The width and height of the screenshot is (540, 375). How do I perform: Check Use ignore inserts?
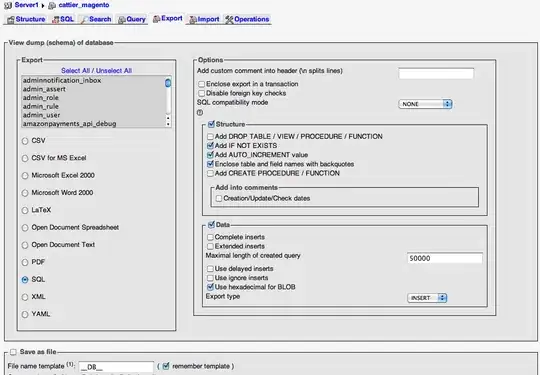[210, 278]
